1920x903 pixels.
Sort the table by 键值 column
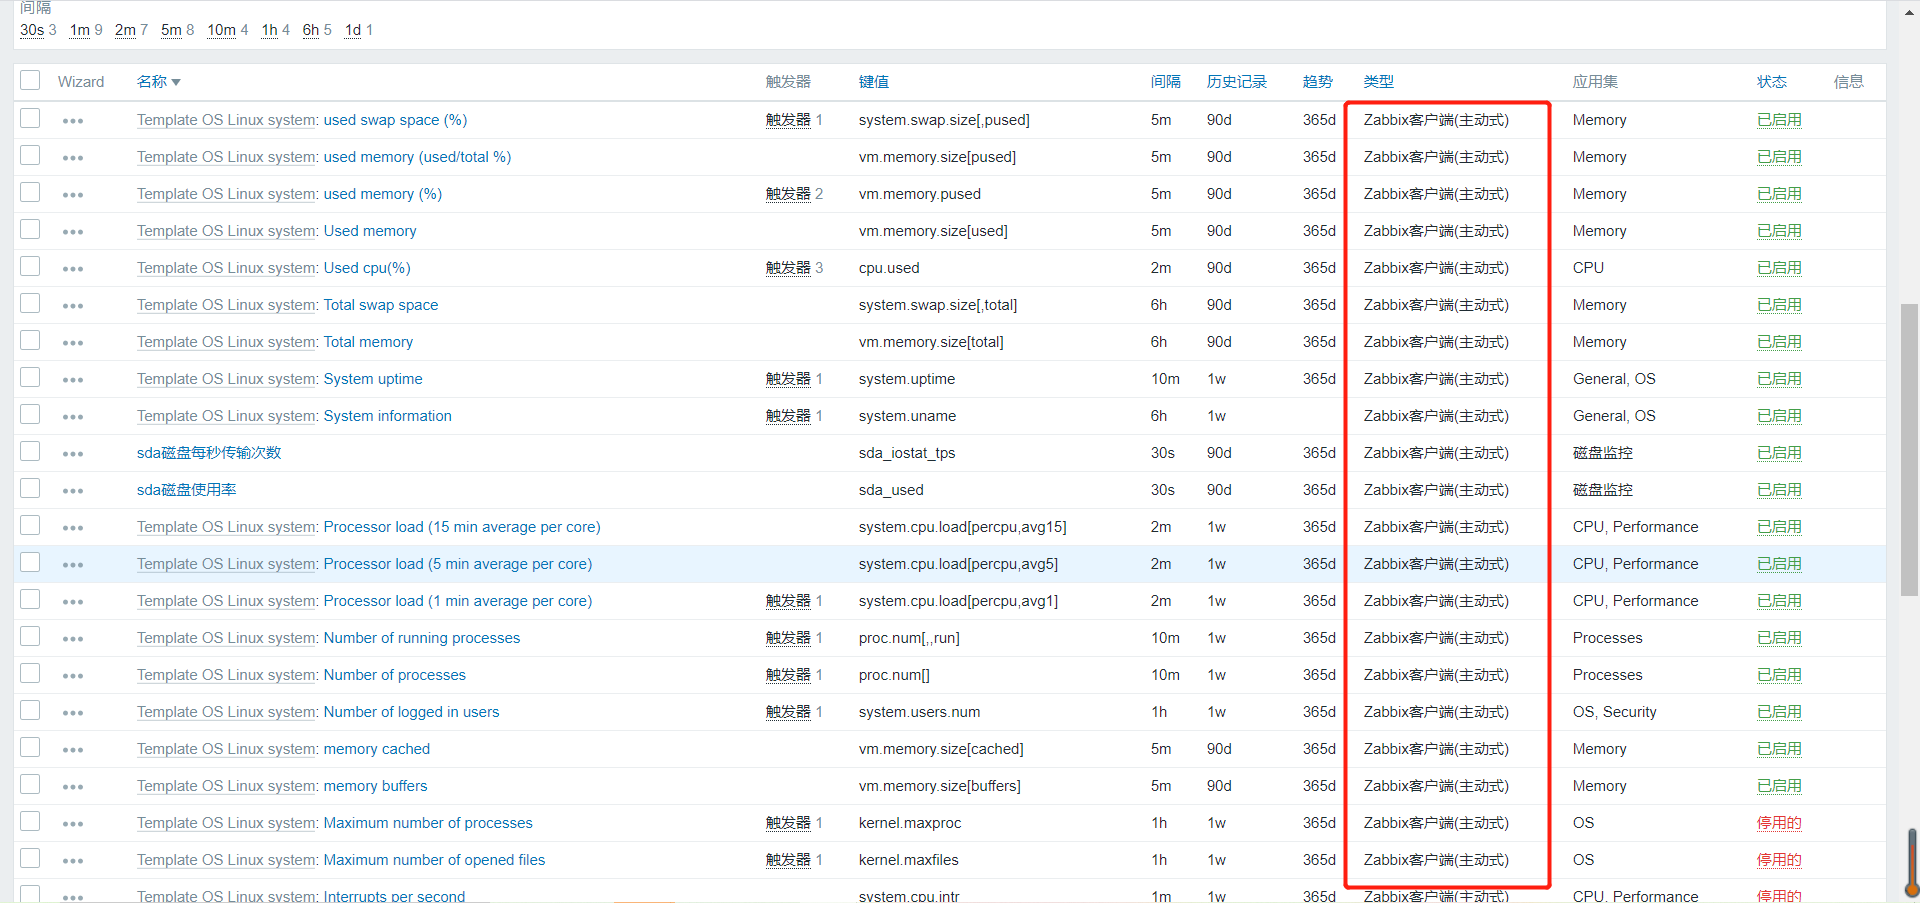click(874, 82)
